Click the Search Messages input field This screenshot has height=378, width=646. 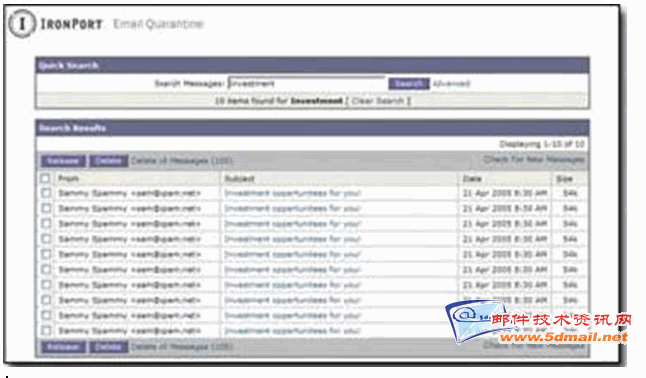[307, 83]
